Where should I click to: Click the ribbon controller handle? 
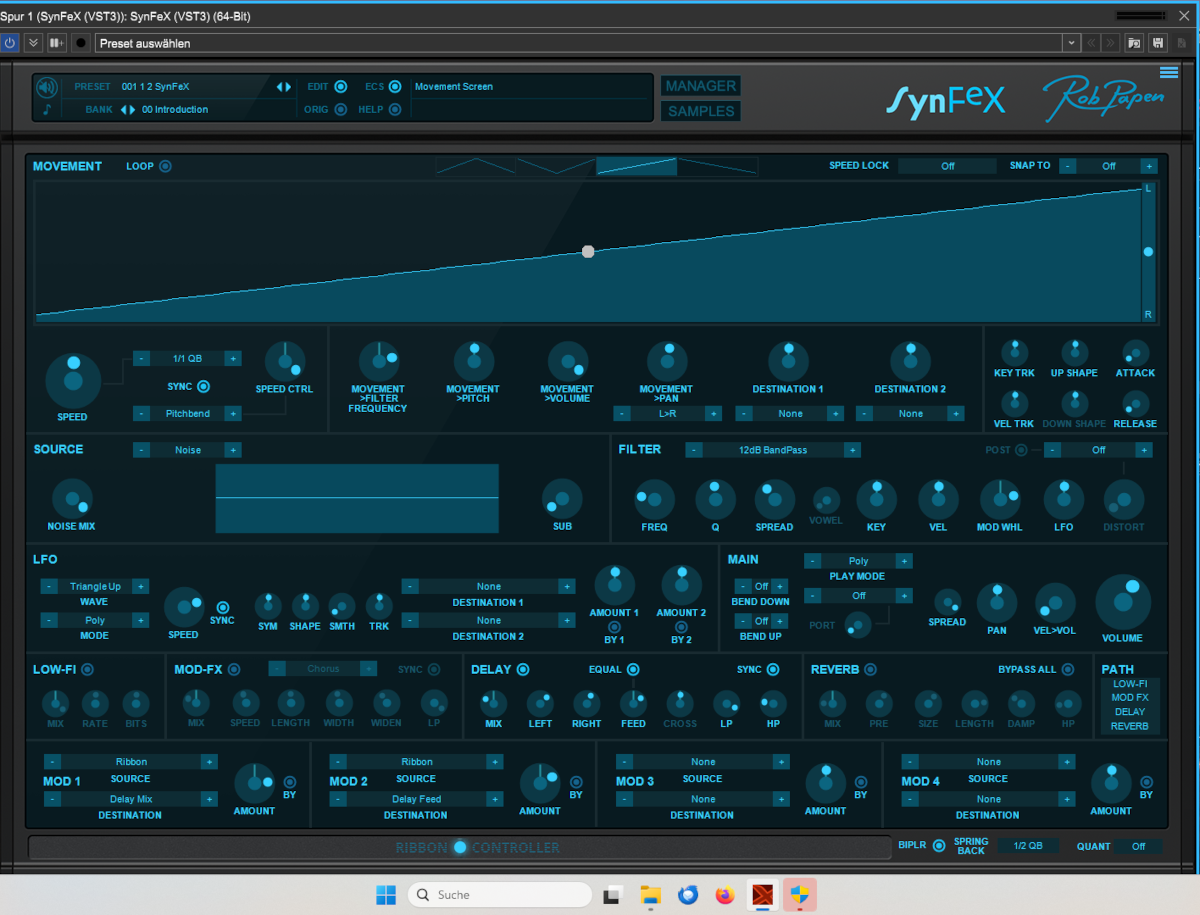[x=460, y=847]
